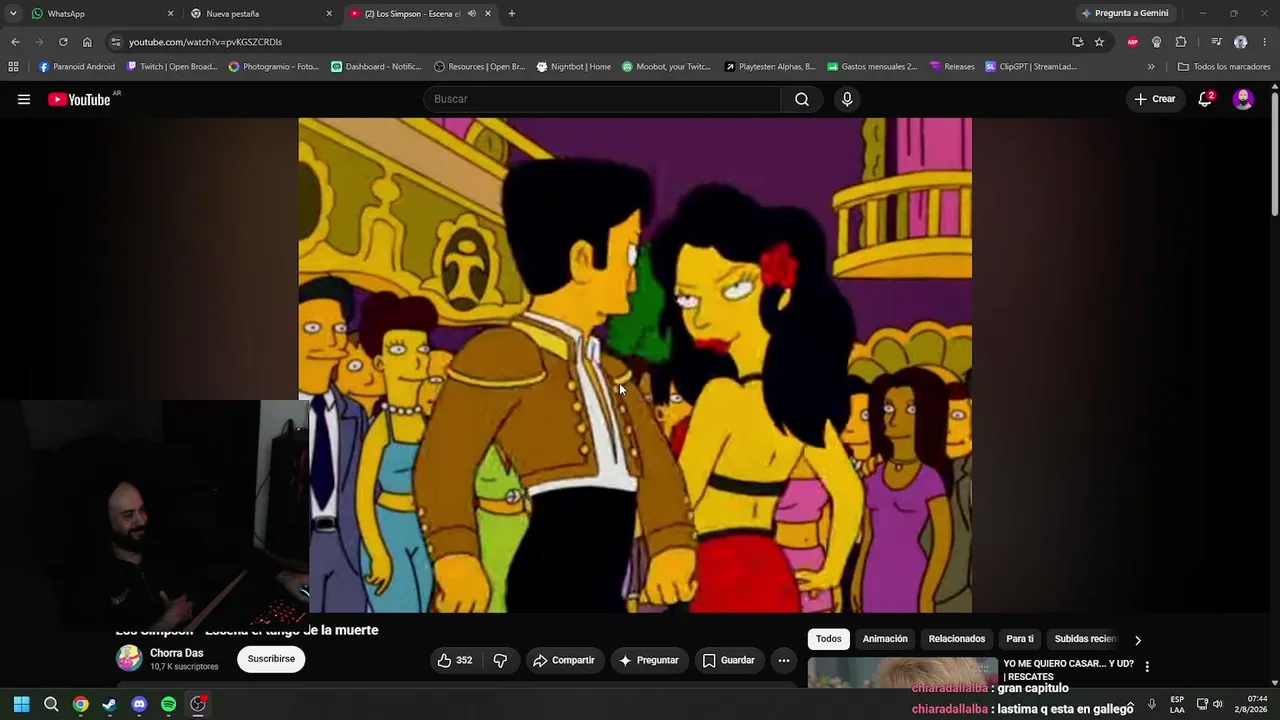Click the Preguntar button
The width and height of the screenshot is (1280, 720).
648,660
